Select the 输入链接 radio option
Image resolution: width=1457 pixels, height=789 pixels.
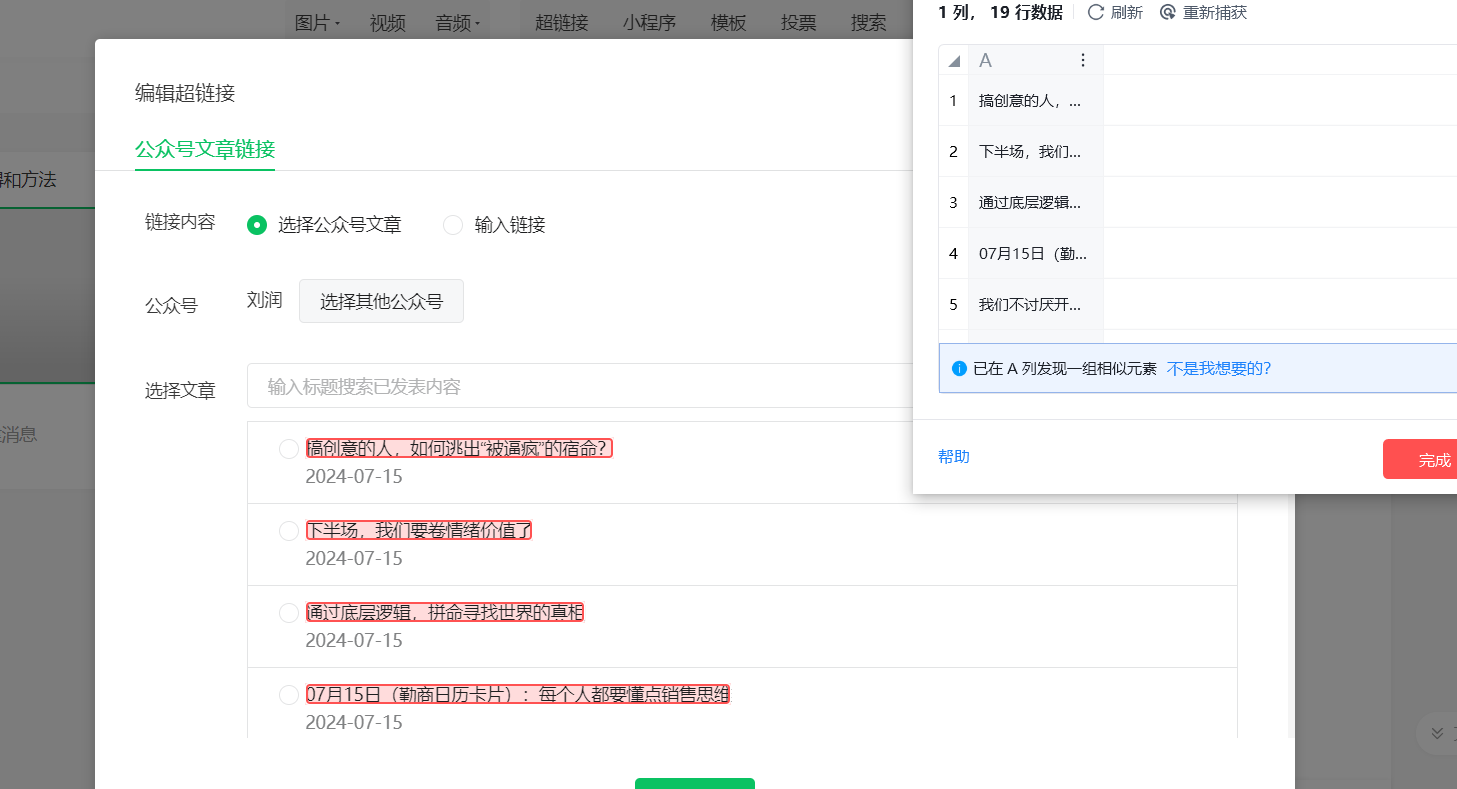click(x=453, y=225)
